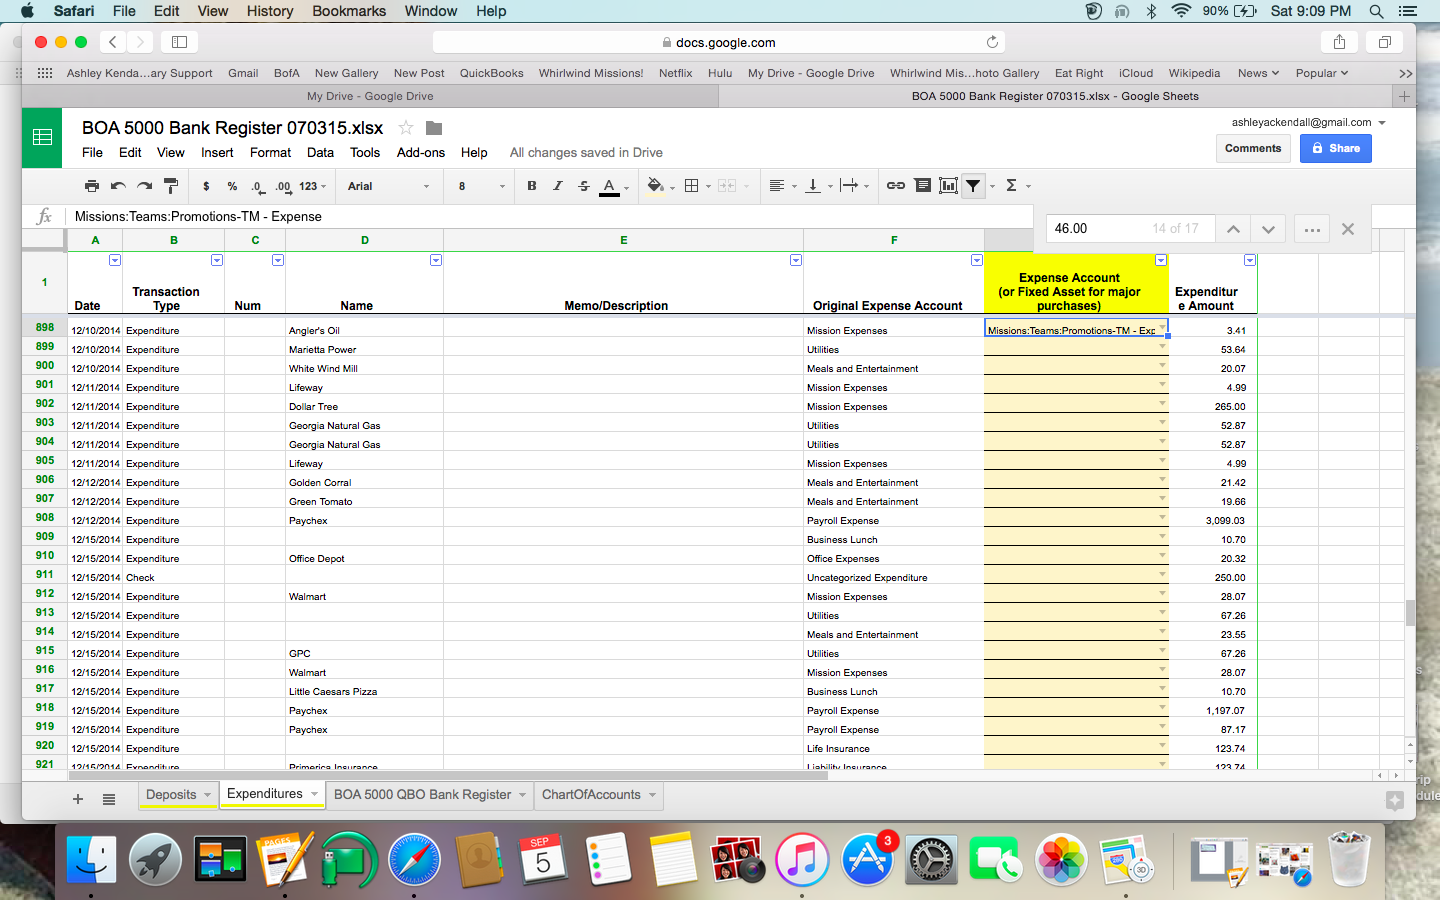The width and height of the screenshot is (1440, 900).
Task: Click the blue Share button
Action: click(x=1335, y=148)
